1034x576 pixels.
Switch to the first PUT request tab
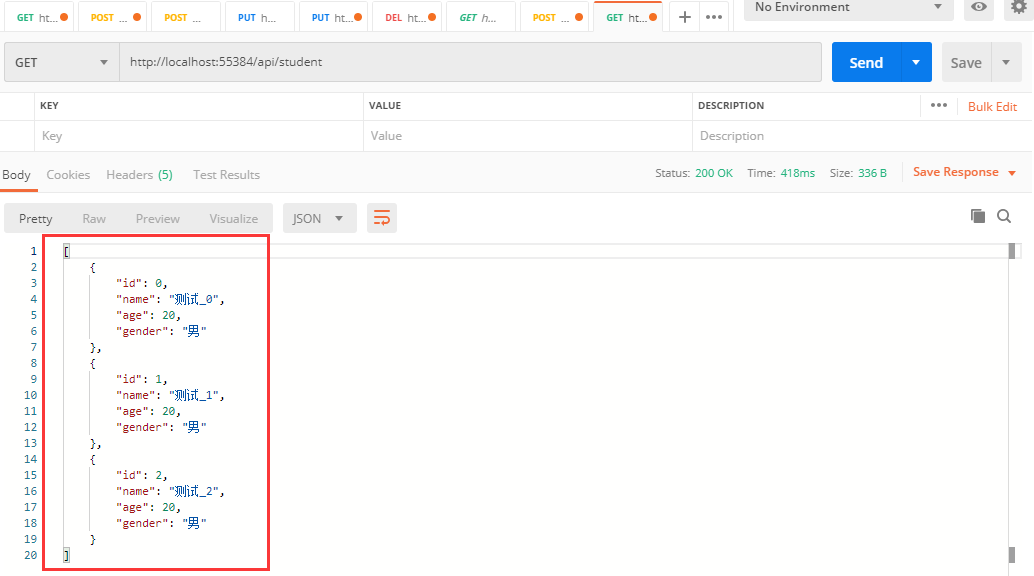(260, 17)
